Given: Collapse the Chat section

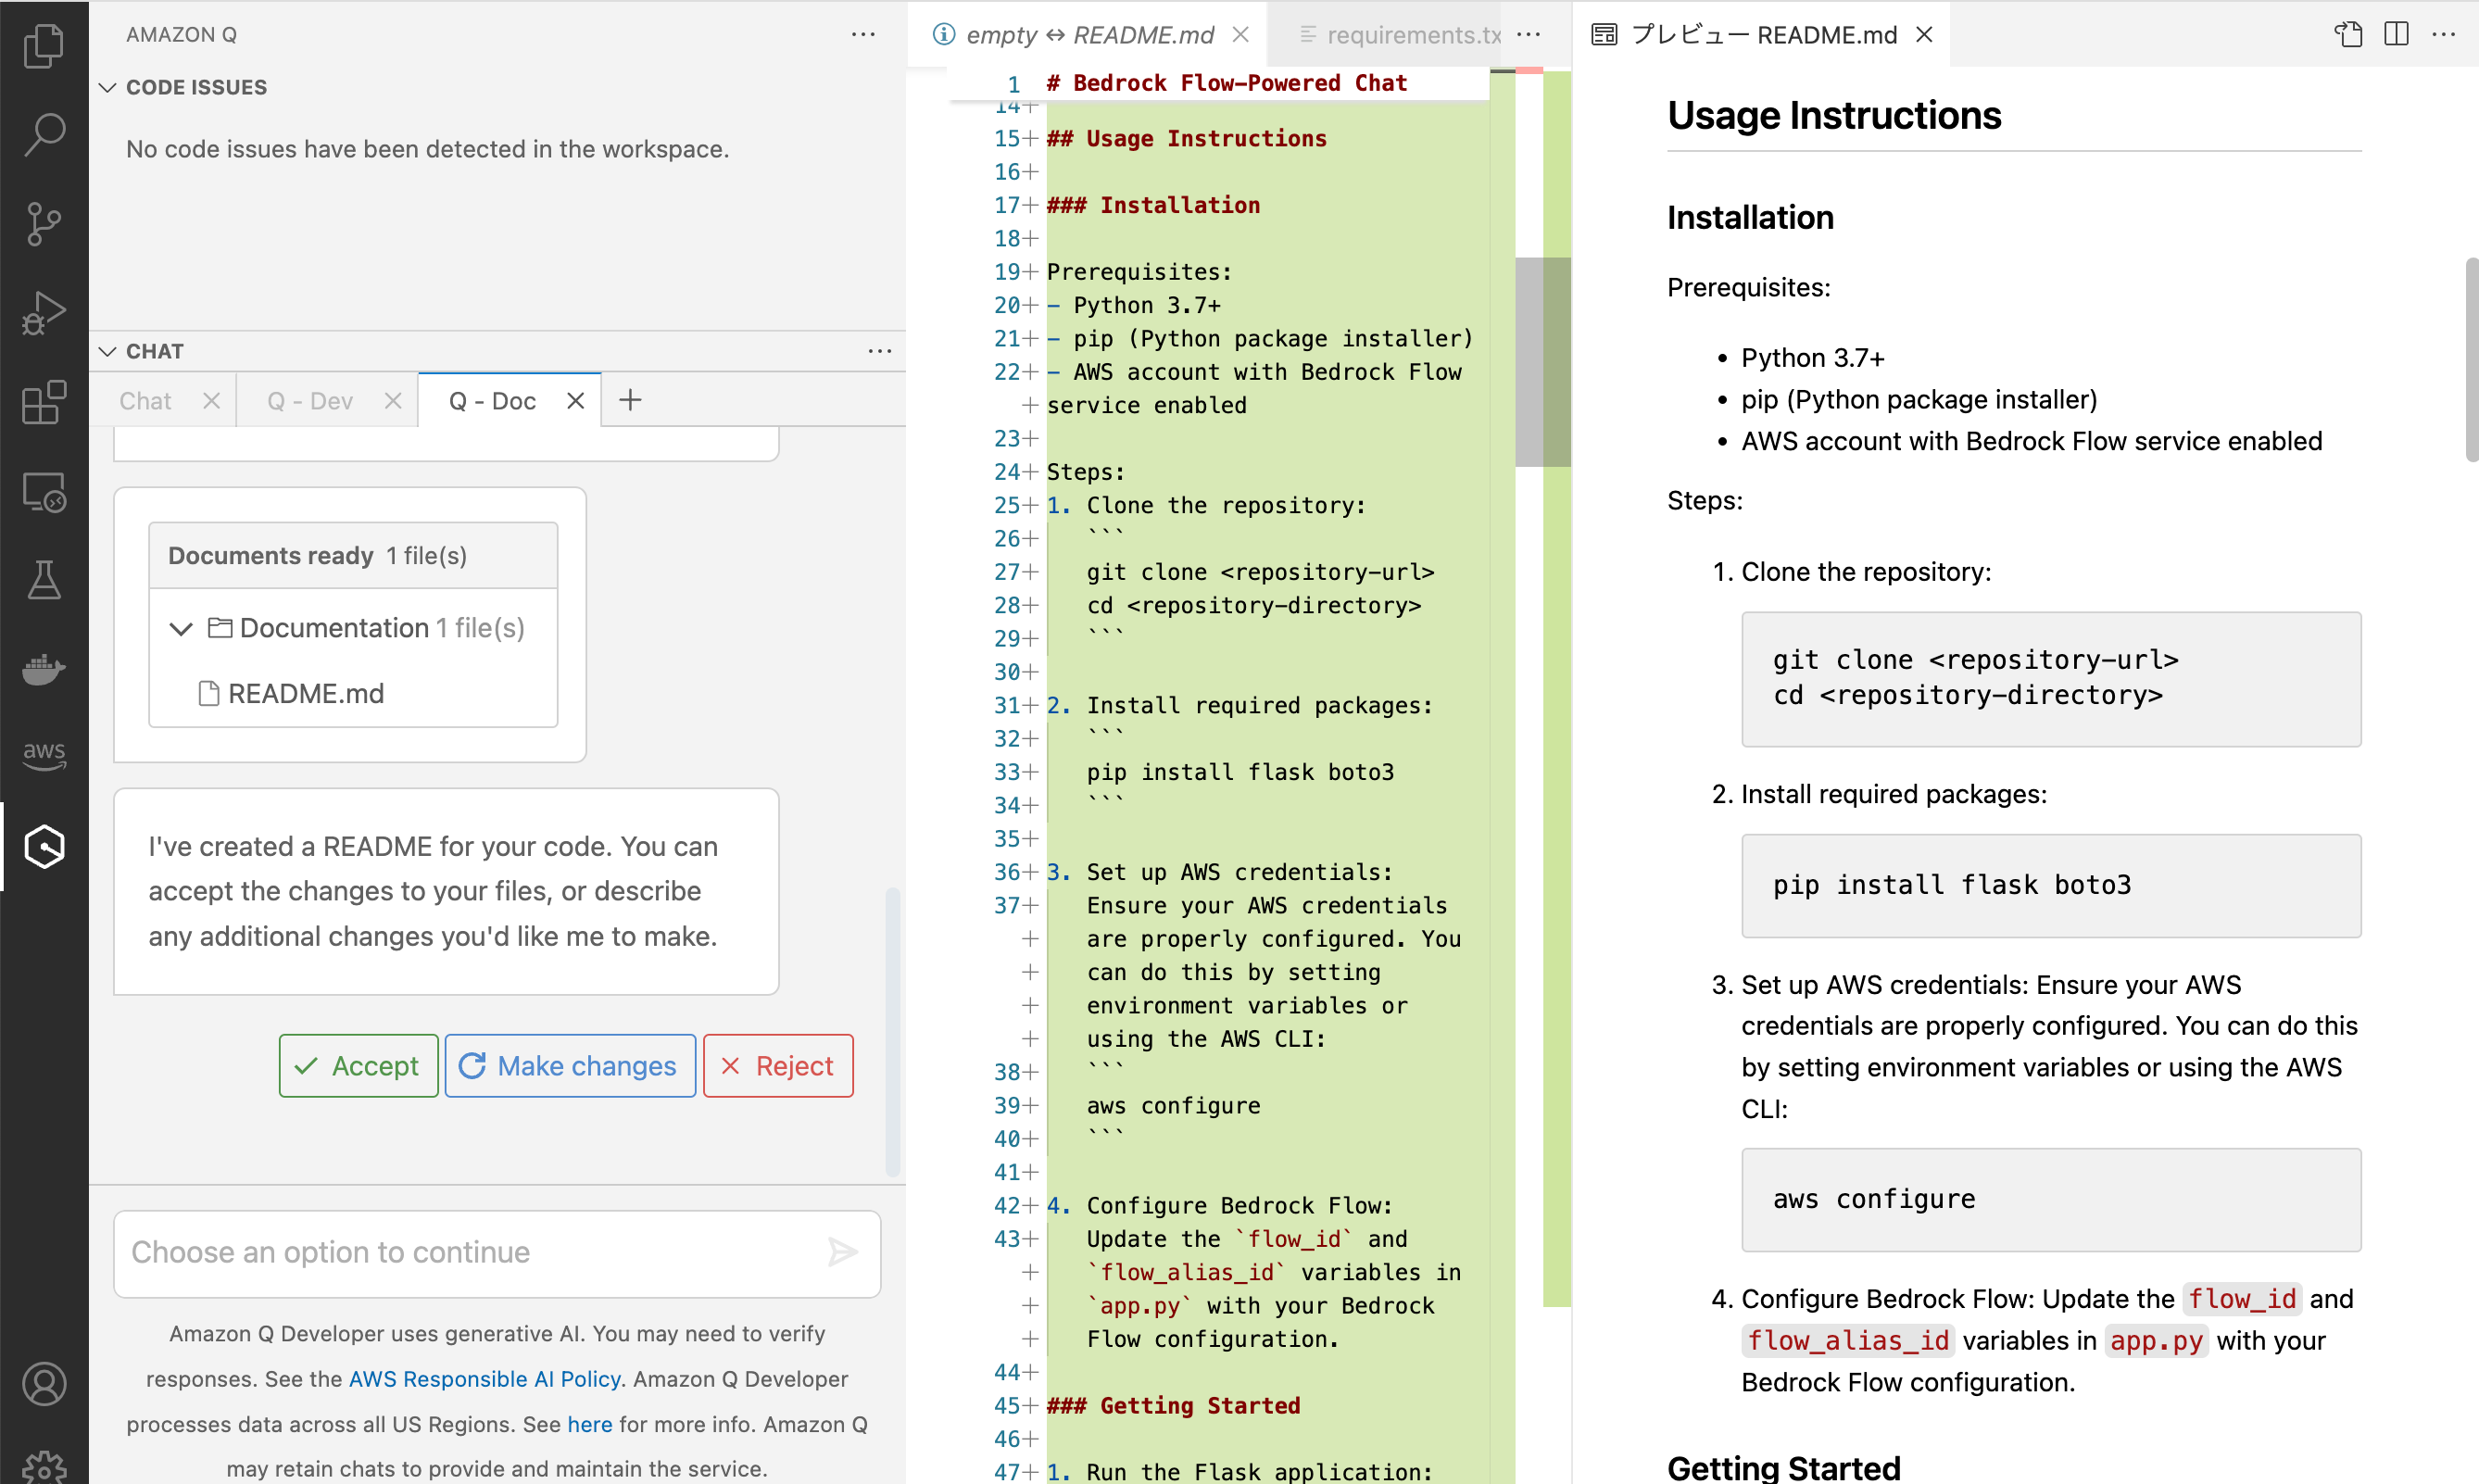Looking at the screenshot, I should 108,351.
